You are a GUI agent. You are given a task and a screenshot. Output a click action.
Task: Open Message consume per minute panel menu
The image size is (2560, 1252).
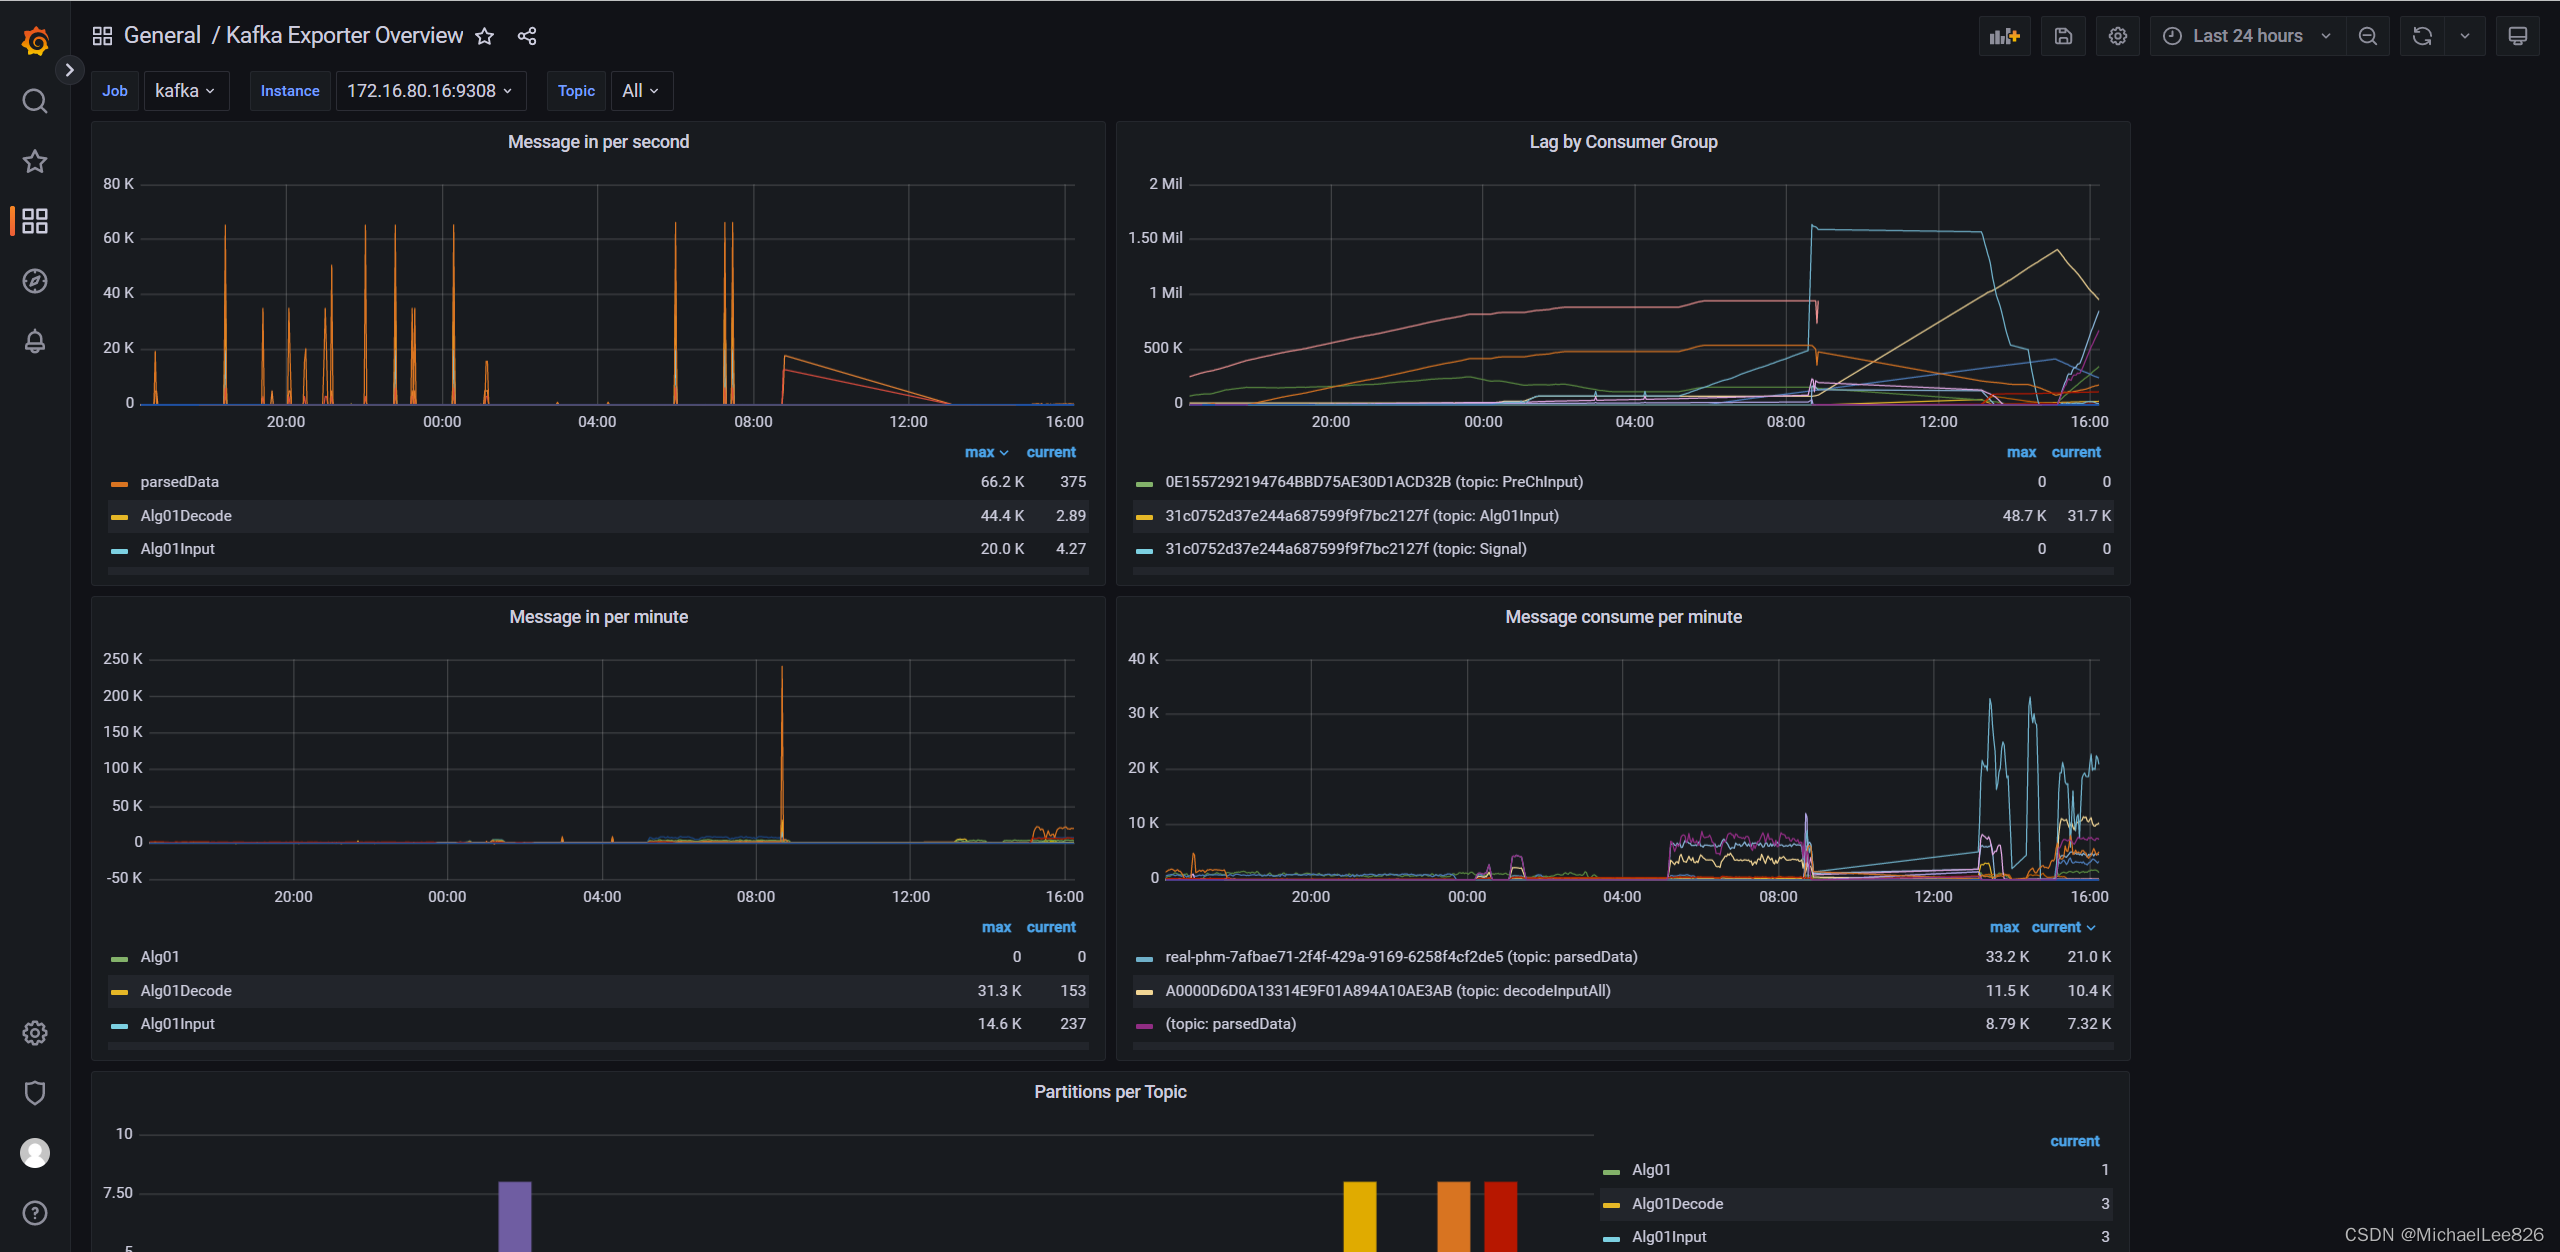(1623, 617)
